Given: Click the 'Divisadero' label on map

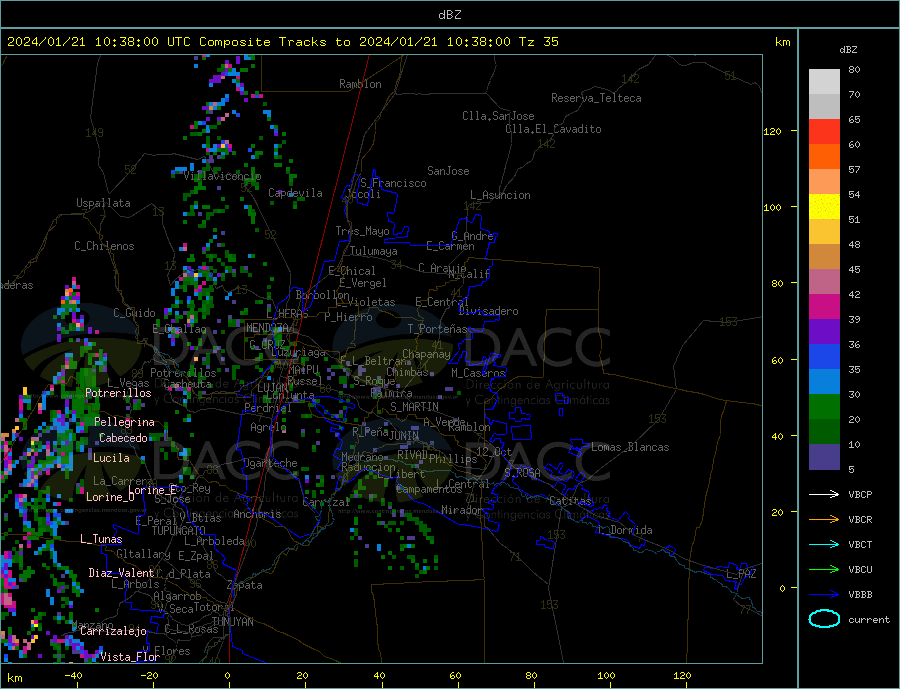Looking at the screenshot, I should point(488,311).
